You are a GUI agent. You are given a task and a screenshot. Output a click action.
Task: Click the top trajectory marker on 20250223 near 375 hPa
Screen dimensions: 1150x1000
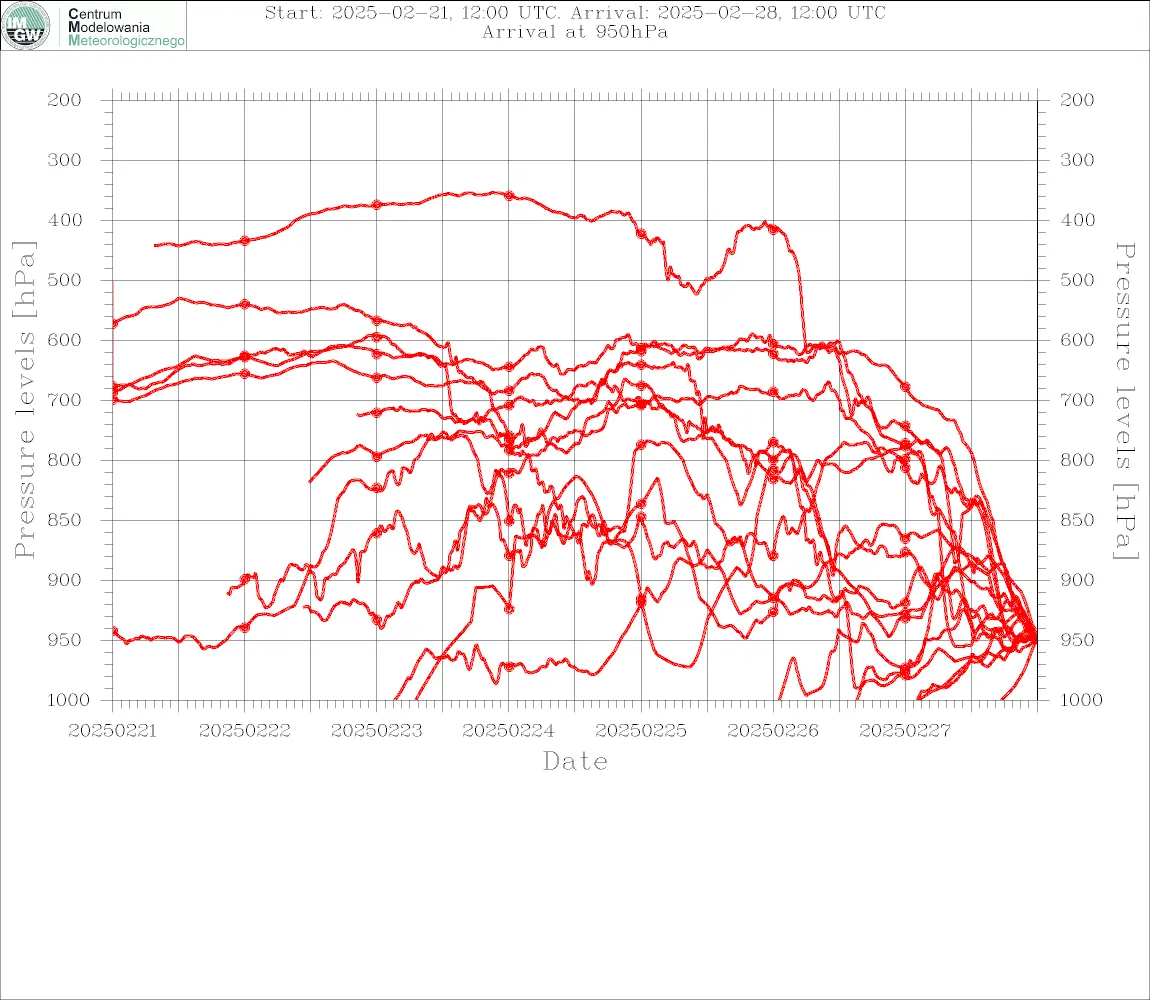(x=377, y=205)
